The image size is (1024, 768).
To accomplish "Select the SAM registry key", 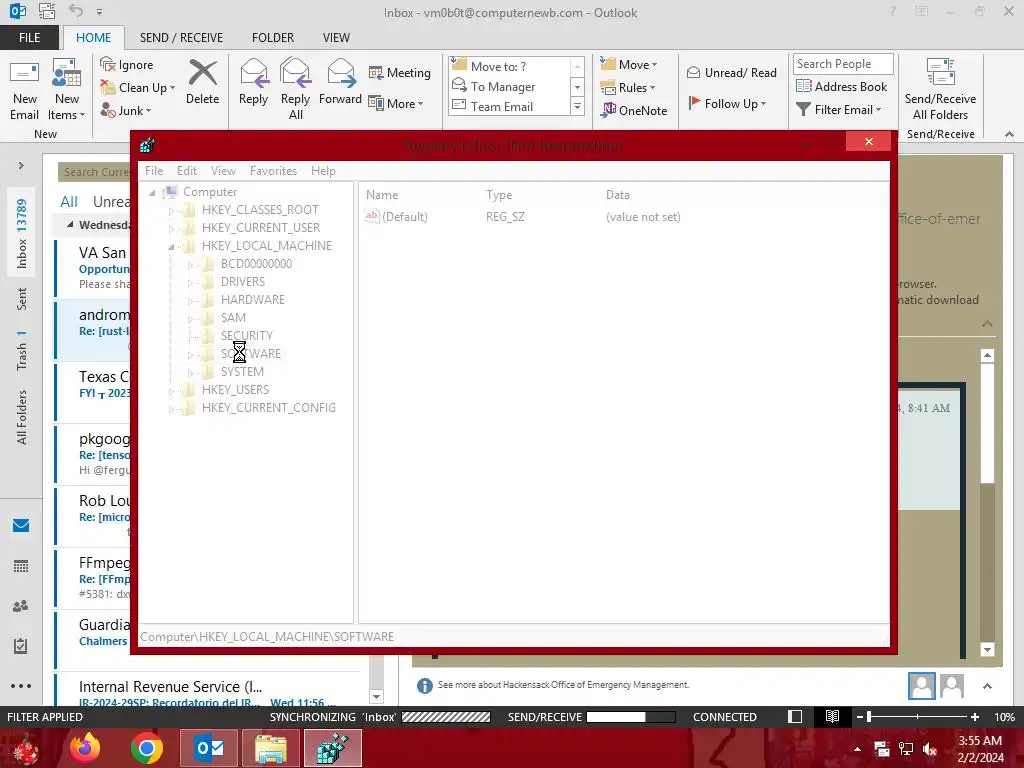I will pos(233,317).
